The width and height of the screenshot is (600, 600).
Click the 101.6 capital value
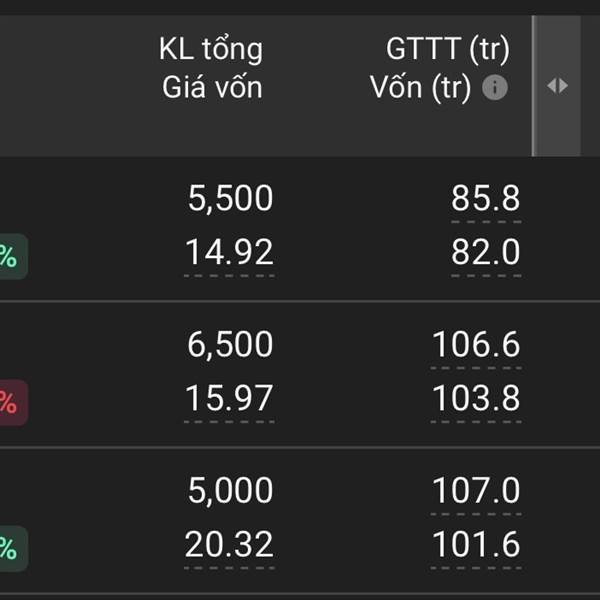476,545
